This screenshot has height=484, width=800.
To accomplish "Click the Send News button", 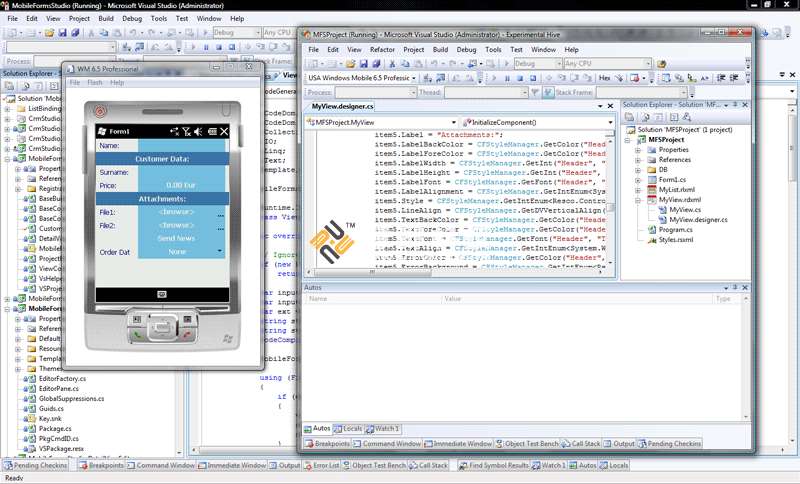I will click(177, 238).
